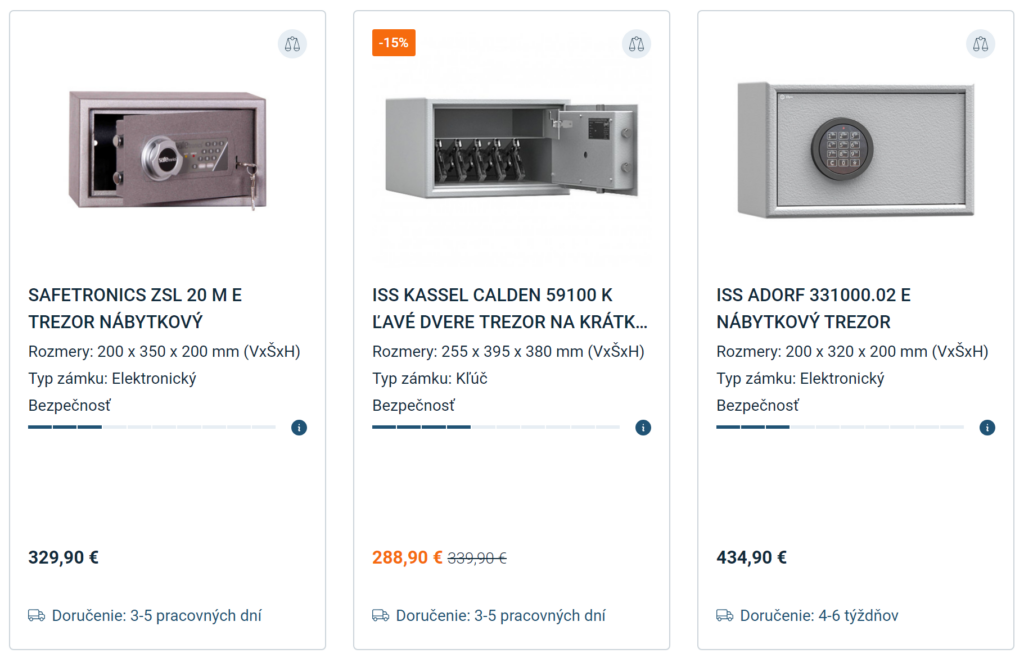Screen dimensions: 1024x658
Task: Click security info icon on ISS Adorf card
Action: click(x=987, y=428)
